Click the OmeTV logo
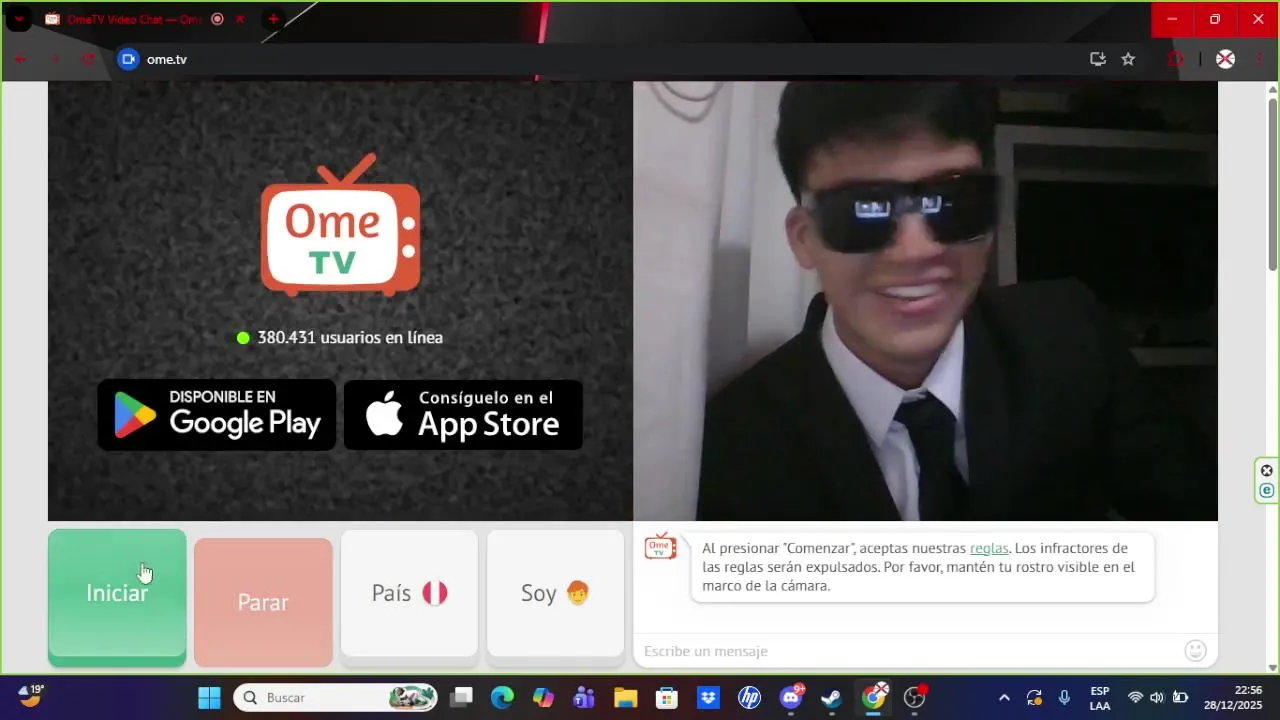Image resolution: width=1280 pixels, height=720 pixels. (x=341, y=225)
